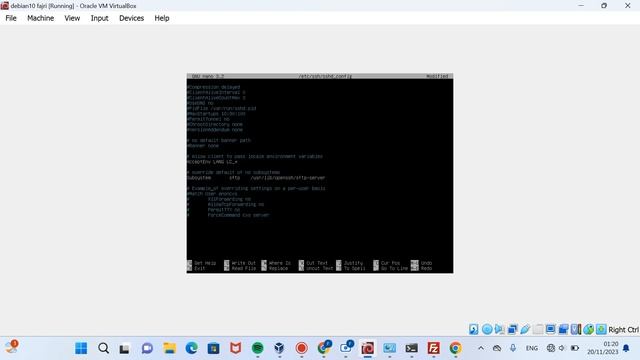Open the terminal app on the taskbar
This screenshot has height=360, width=640.
pos(411,348)
